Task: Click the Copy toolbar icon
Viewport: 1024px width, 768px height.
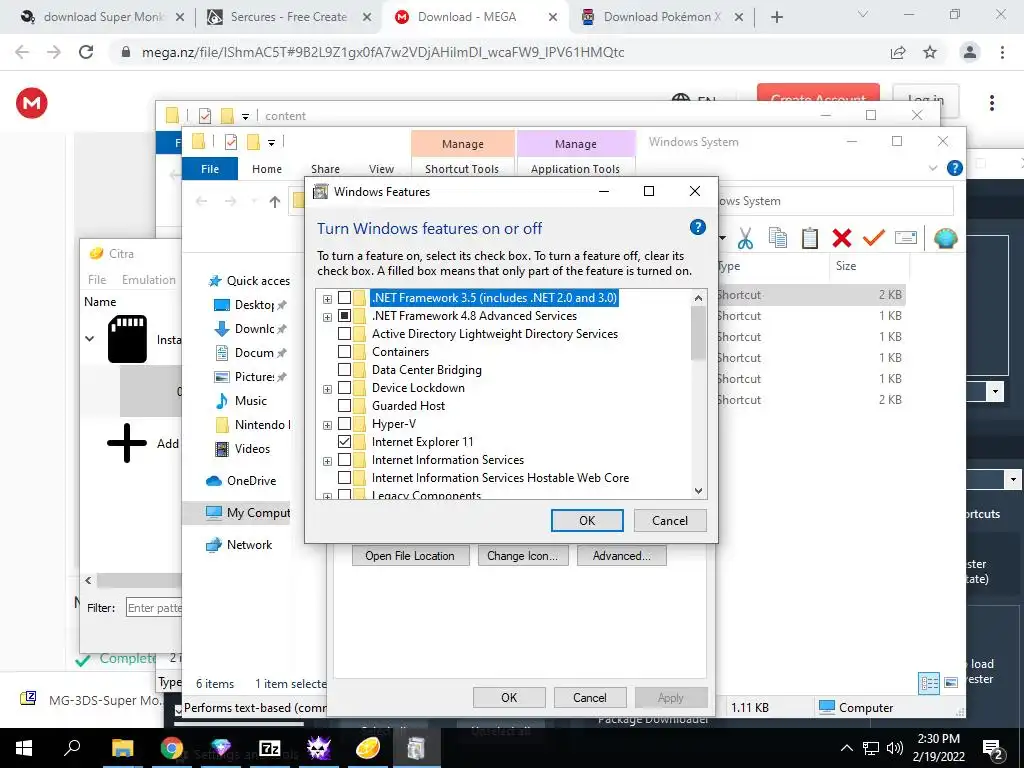Action: (x=777, y=238)
